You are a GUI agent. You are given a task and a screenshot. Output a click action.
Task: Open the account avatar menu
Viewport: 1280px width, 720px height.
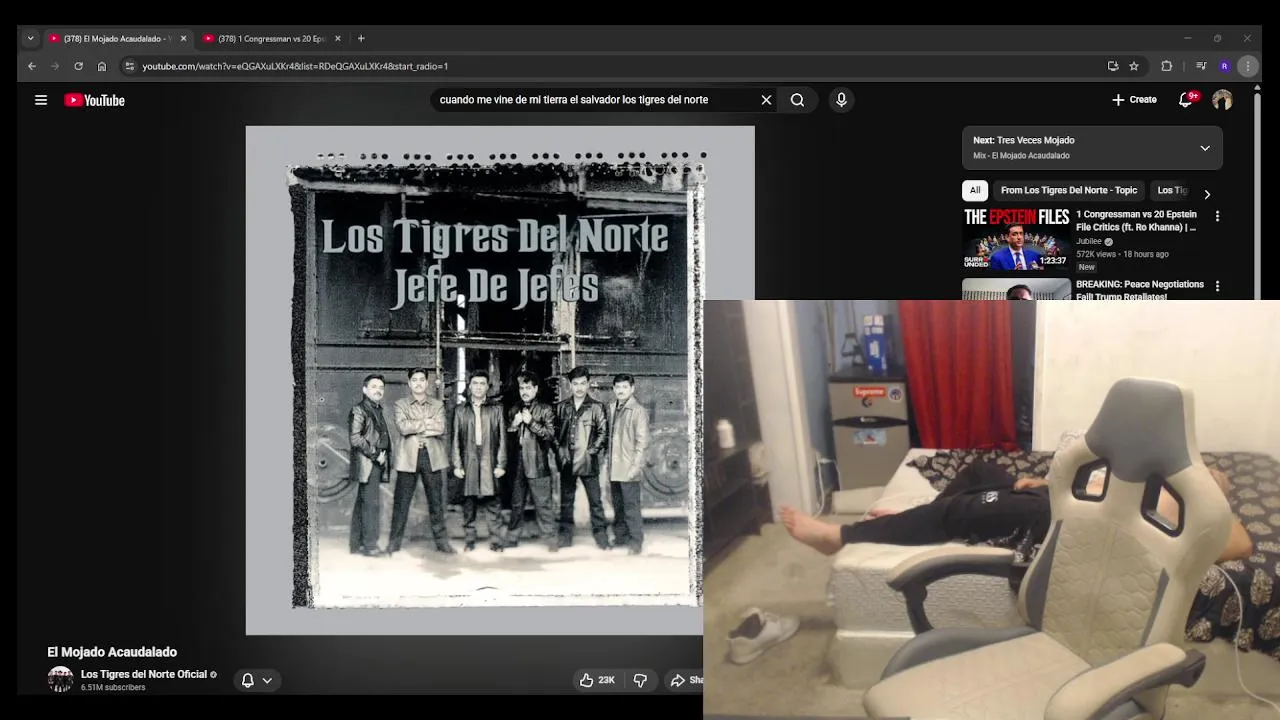click(1222, 100)
